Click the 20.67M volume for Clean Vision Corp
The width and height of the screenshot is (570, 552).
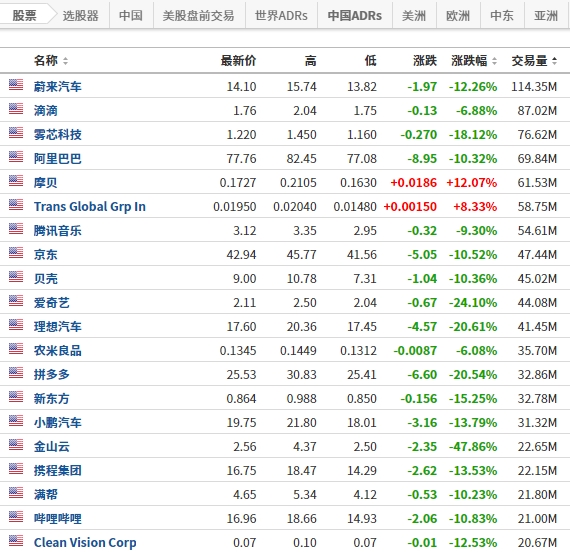[537, 543]
